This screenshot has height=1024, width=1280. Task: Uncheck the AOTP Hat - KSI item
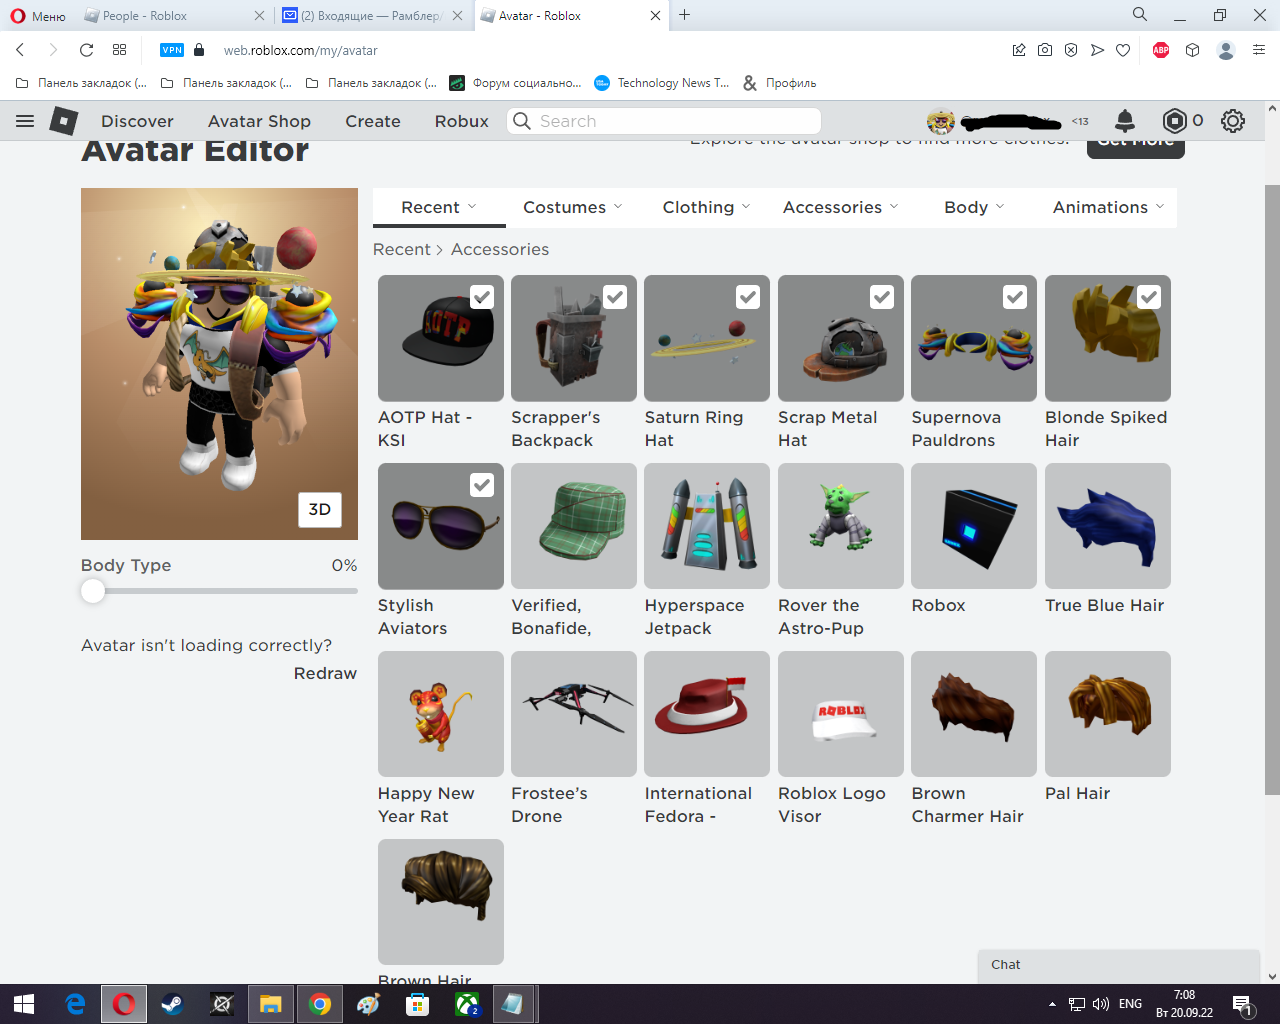pos(482,297)
